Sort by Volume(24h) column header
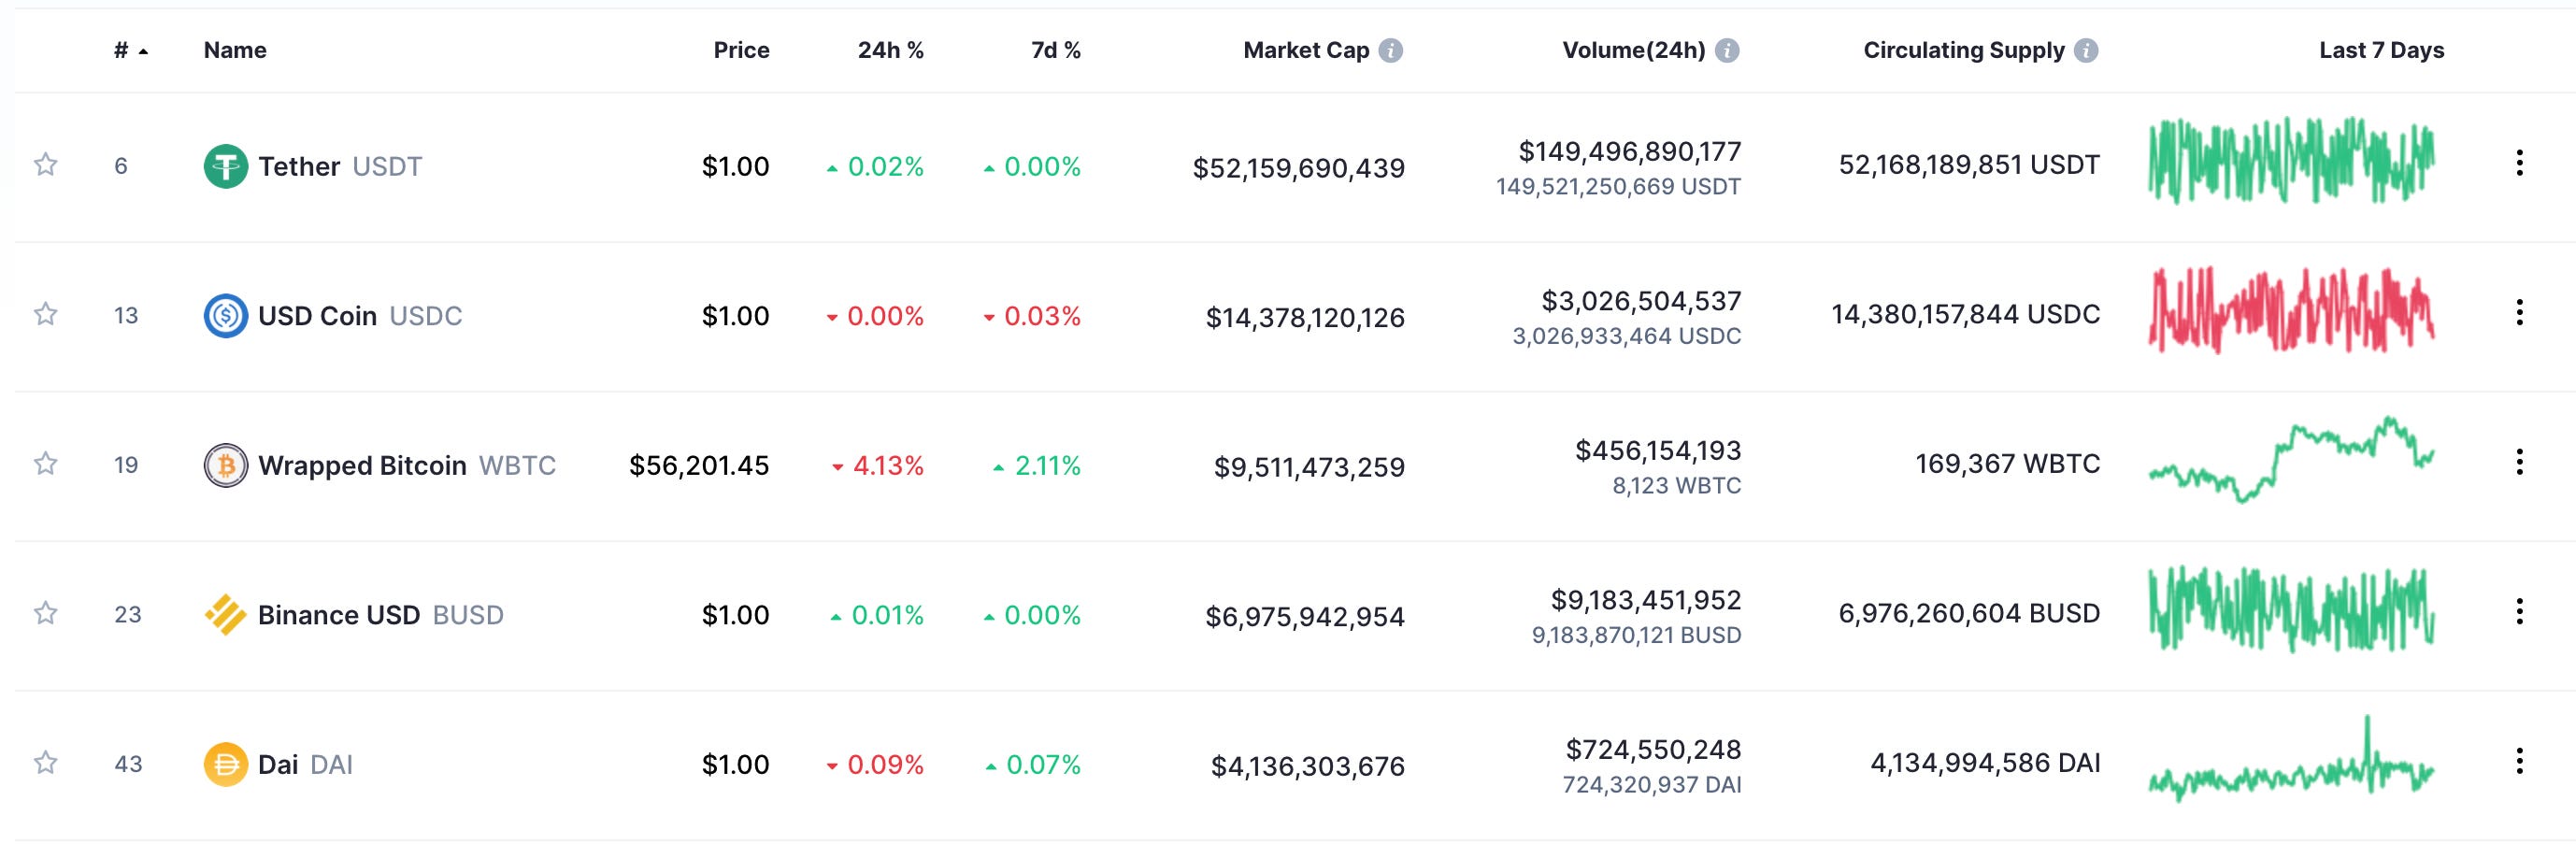 (1634, 50)
